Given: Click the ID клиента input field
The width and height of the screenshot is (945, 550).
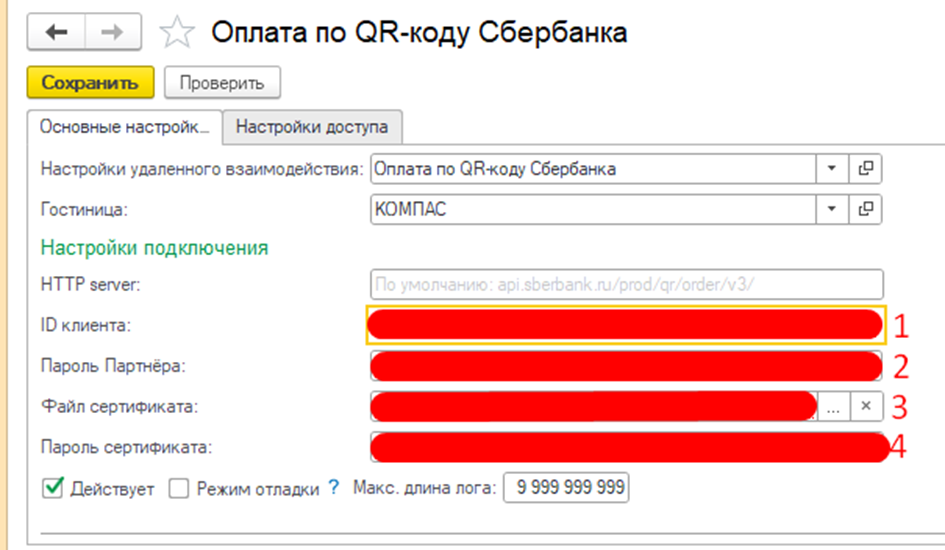Looking at the screenshot, I should point(626,325).
